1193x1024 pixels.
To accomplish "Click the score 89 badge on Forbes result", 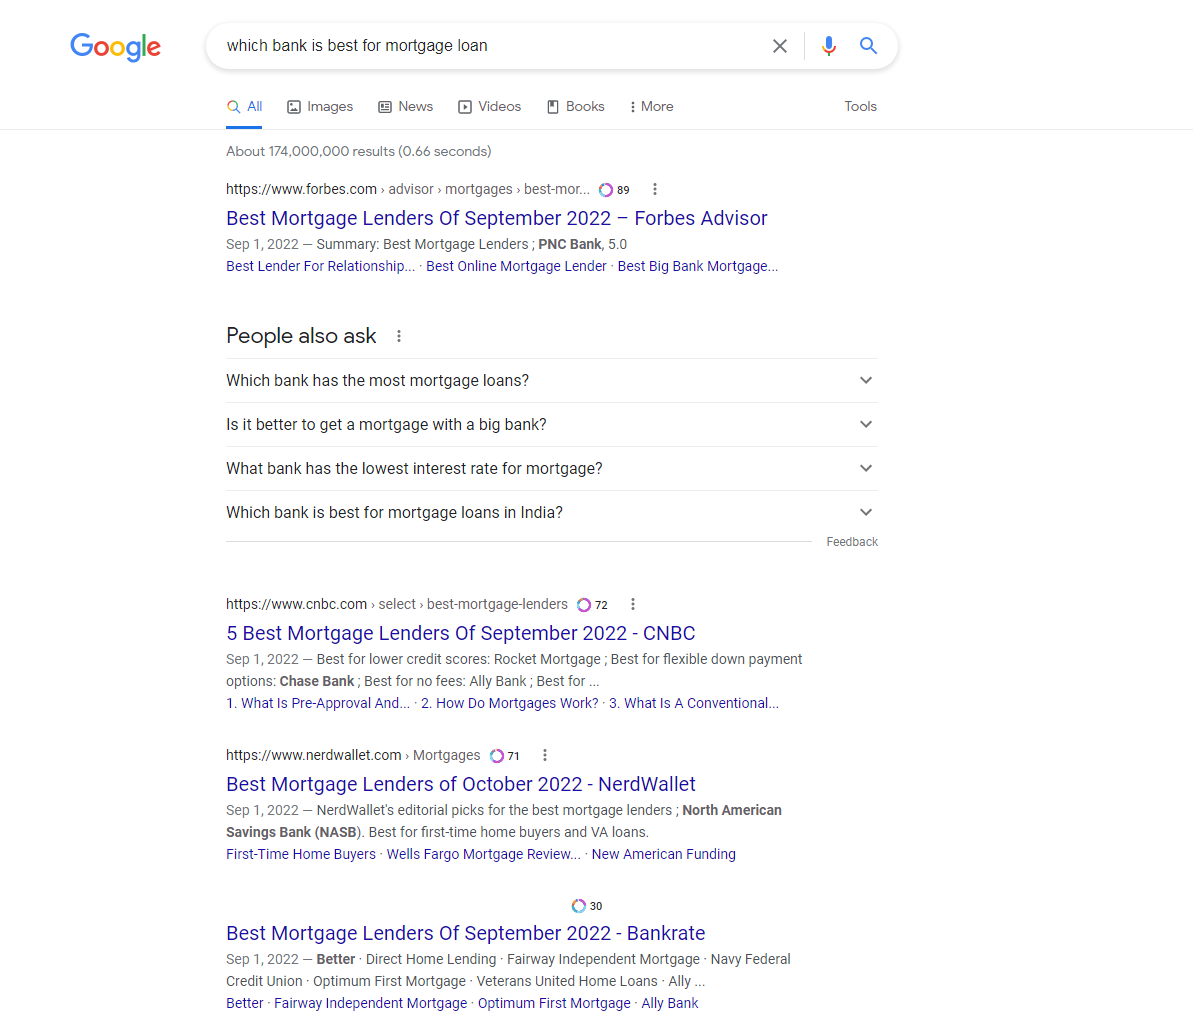I will pos(614,189).
